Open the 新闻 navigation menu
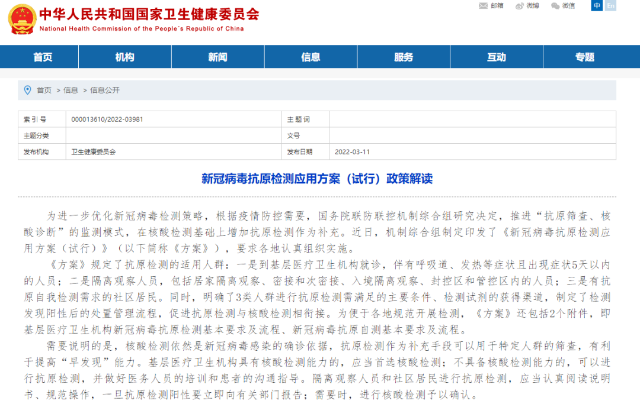The height and width of the screenshot is (420, 640). click(x=217, y=57)
